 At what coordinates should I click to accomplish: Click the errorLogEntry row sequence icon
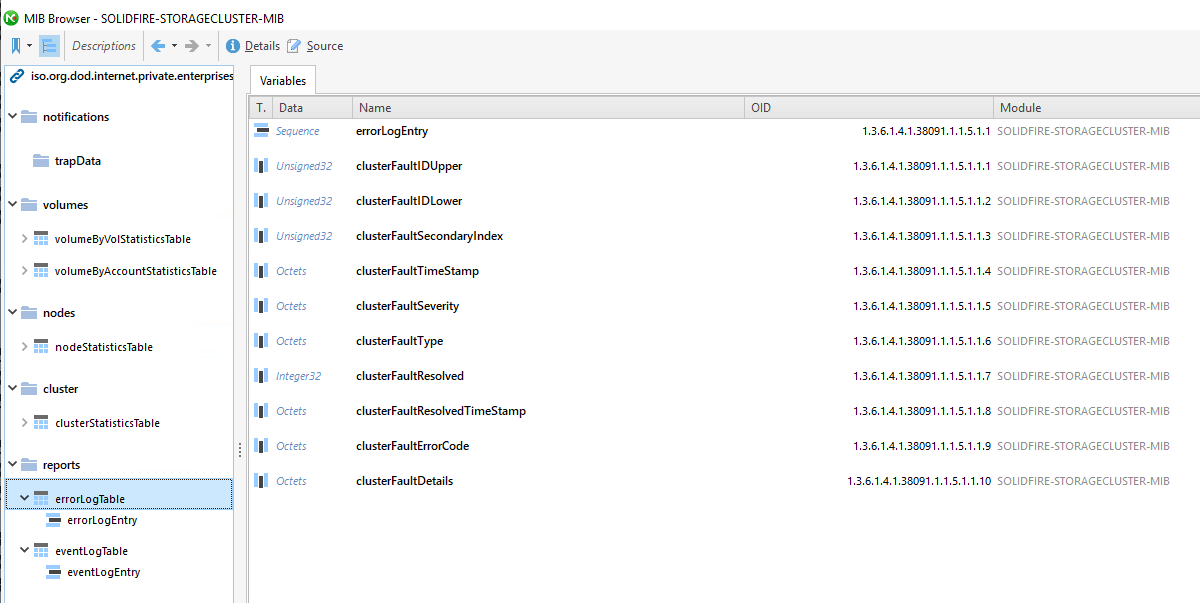tap(262, 131)
